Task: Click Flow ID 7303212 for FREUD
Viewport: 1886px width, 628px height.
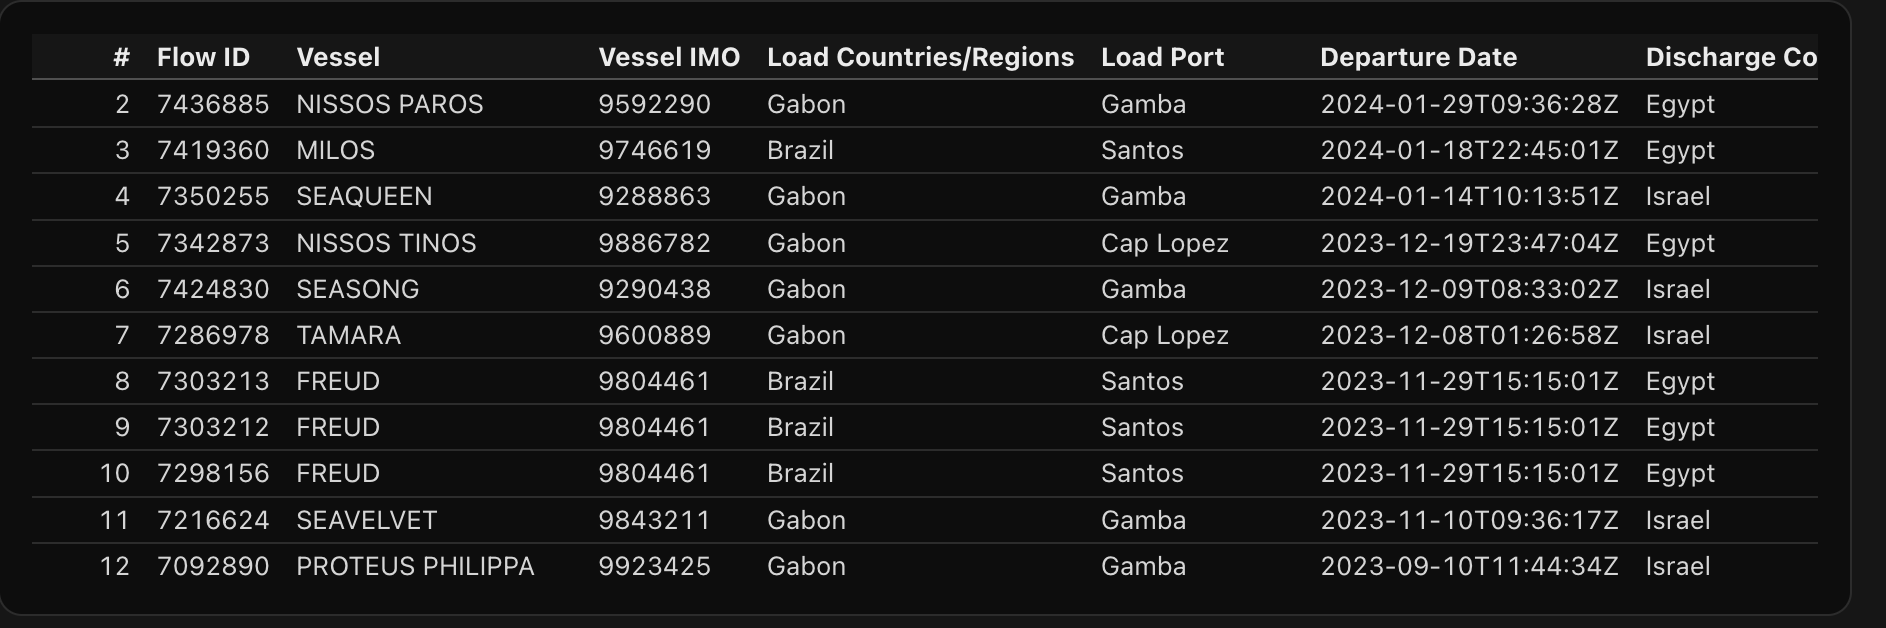Action: coord(213,427)
